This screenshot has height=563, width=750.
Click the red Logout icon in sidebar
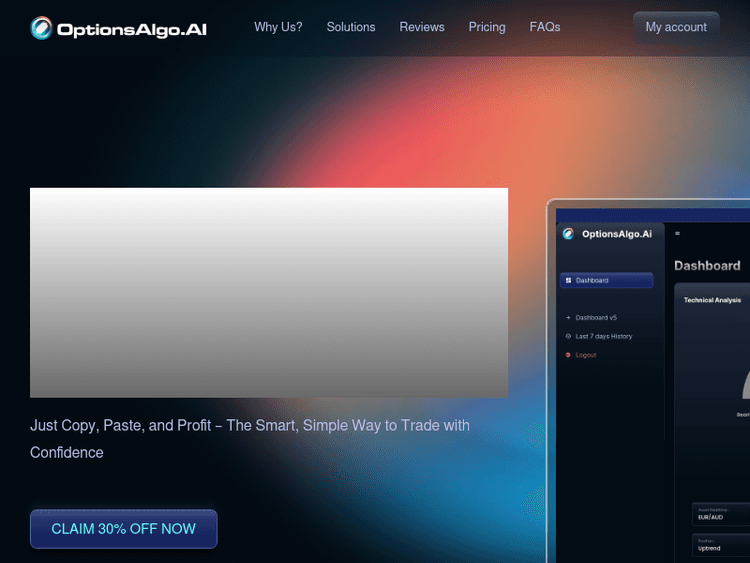(568, 355)
